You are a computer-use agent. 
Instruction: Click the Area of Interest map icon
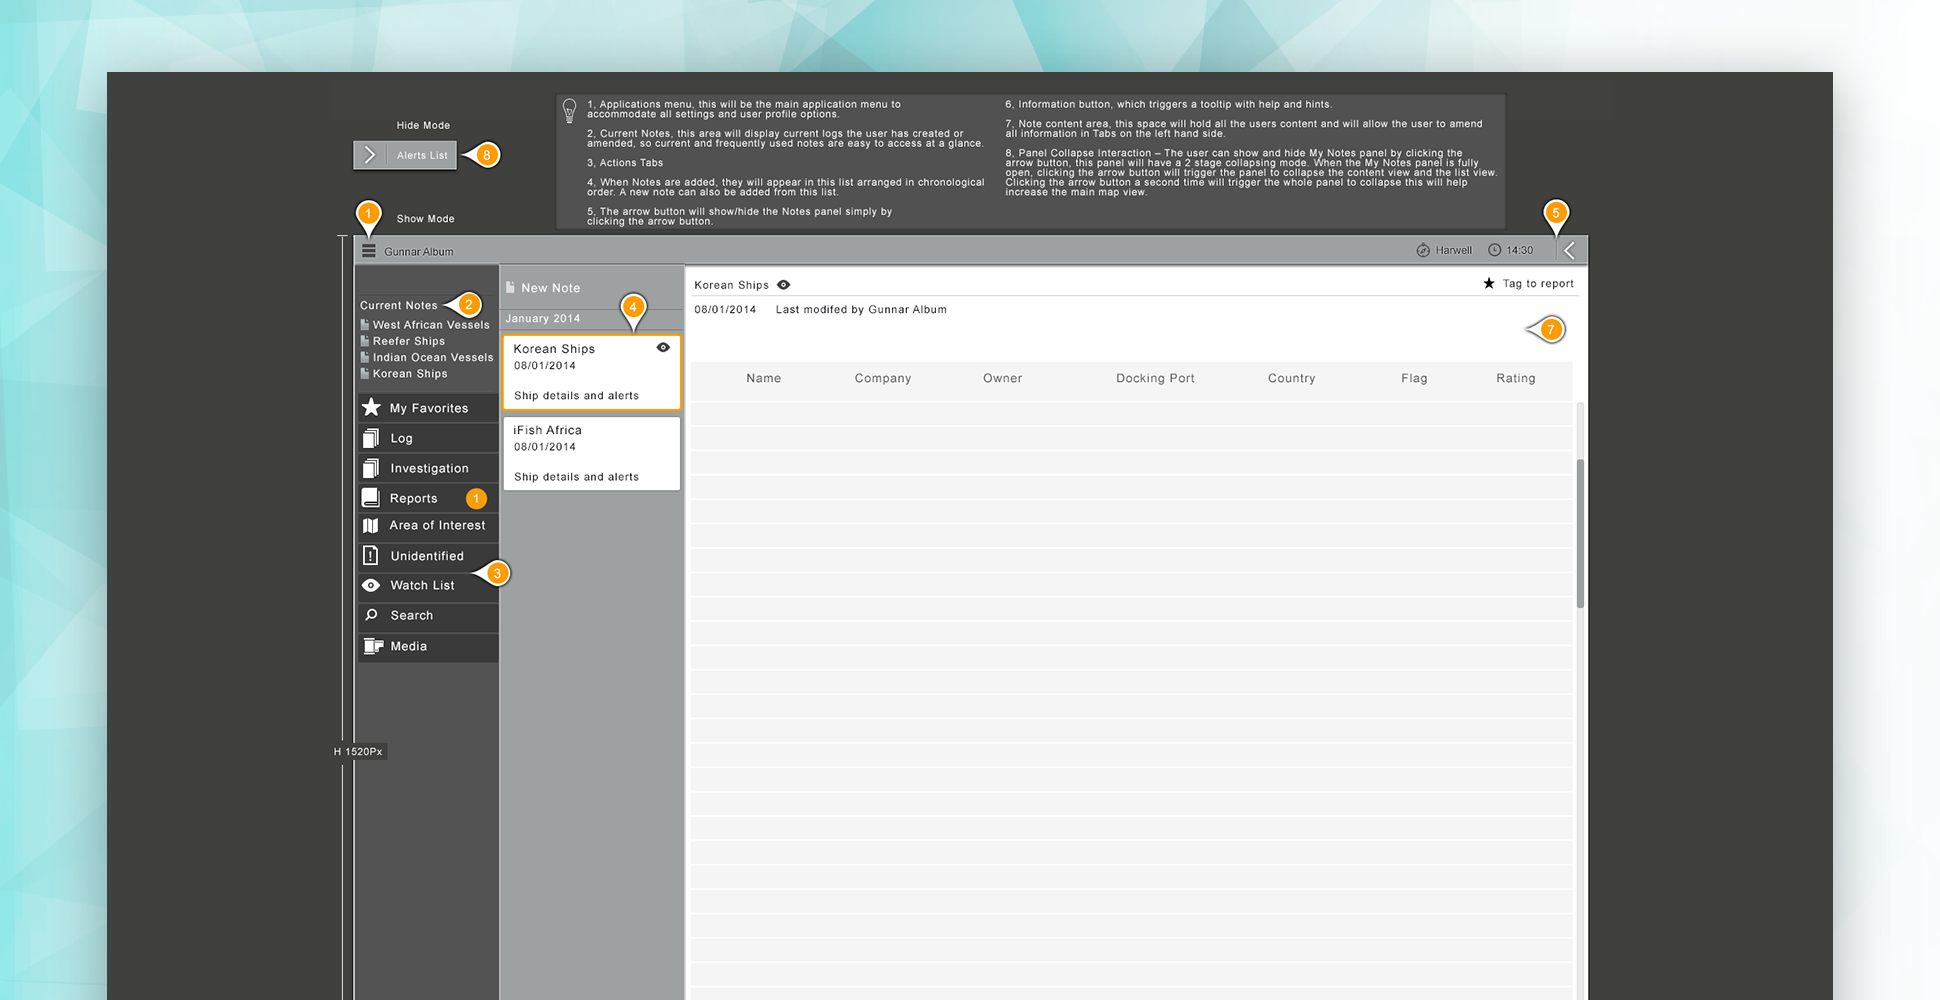point(371,526)
